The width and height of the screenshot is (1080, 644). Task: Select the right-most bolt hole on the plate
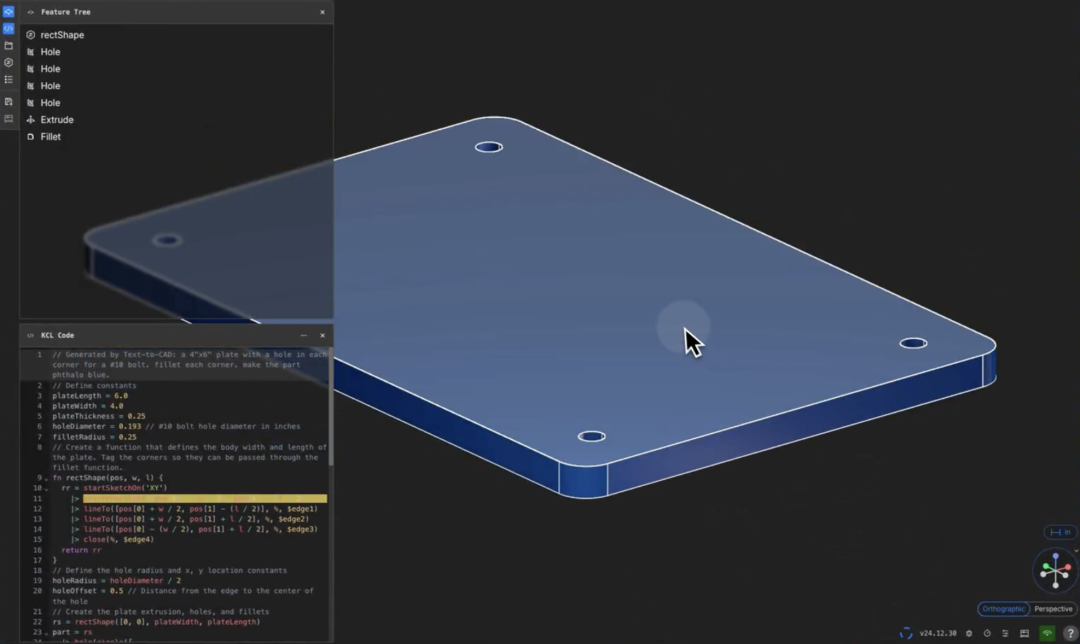point(913,343)
